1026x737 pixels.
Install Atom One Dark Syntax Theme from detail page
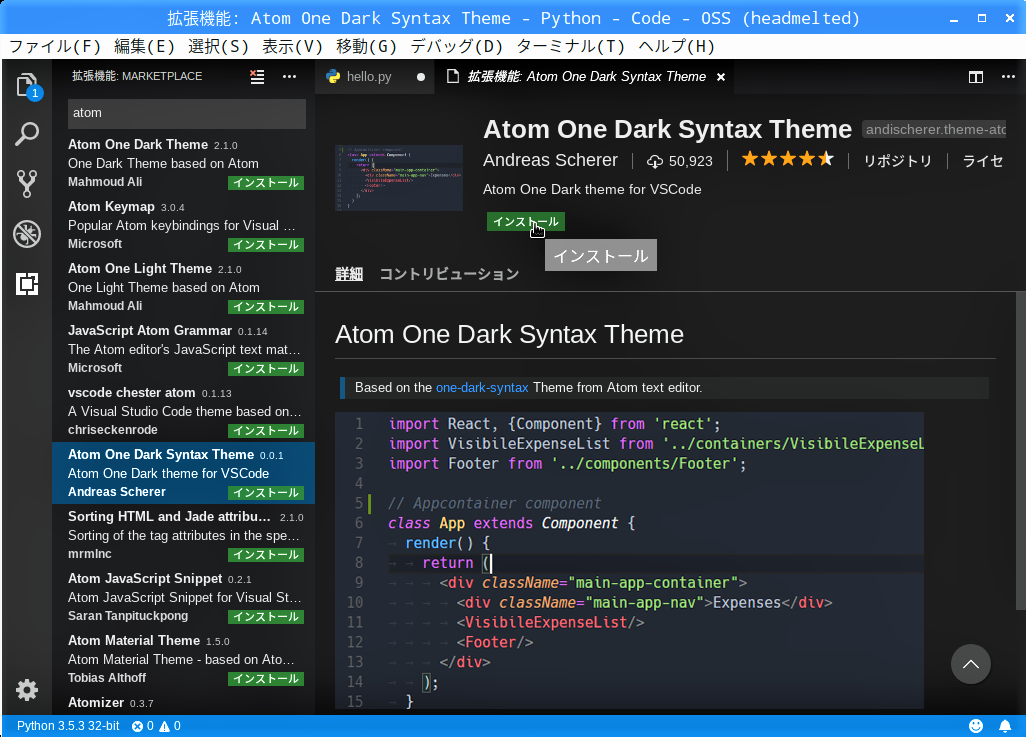tap(525, 222)
